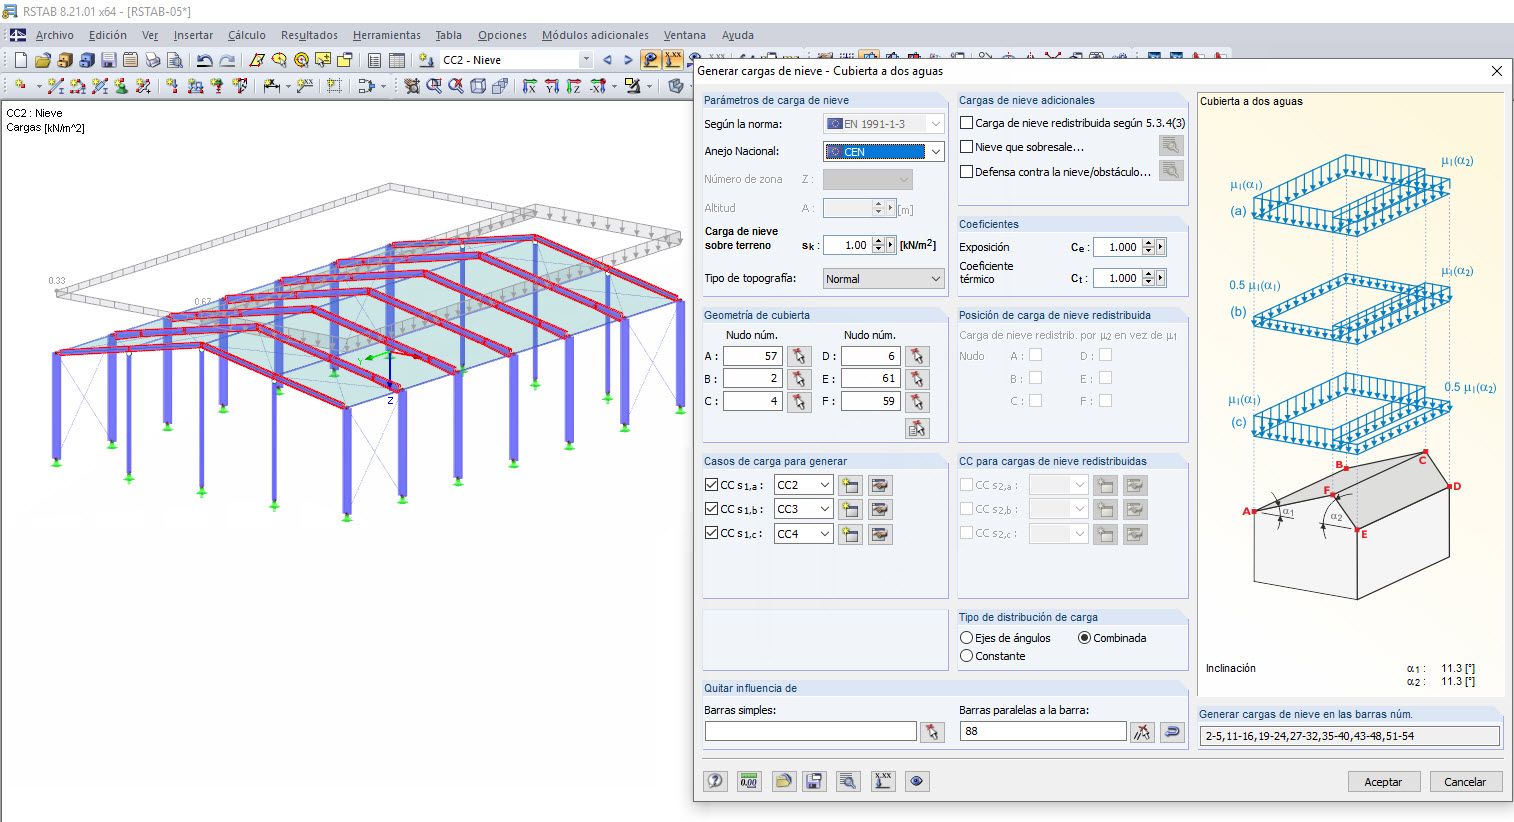Click the reverse arrow icon beside parallel bars
1514x822 pixels.
pos(1172,732)
